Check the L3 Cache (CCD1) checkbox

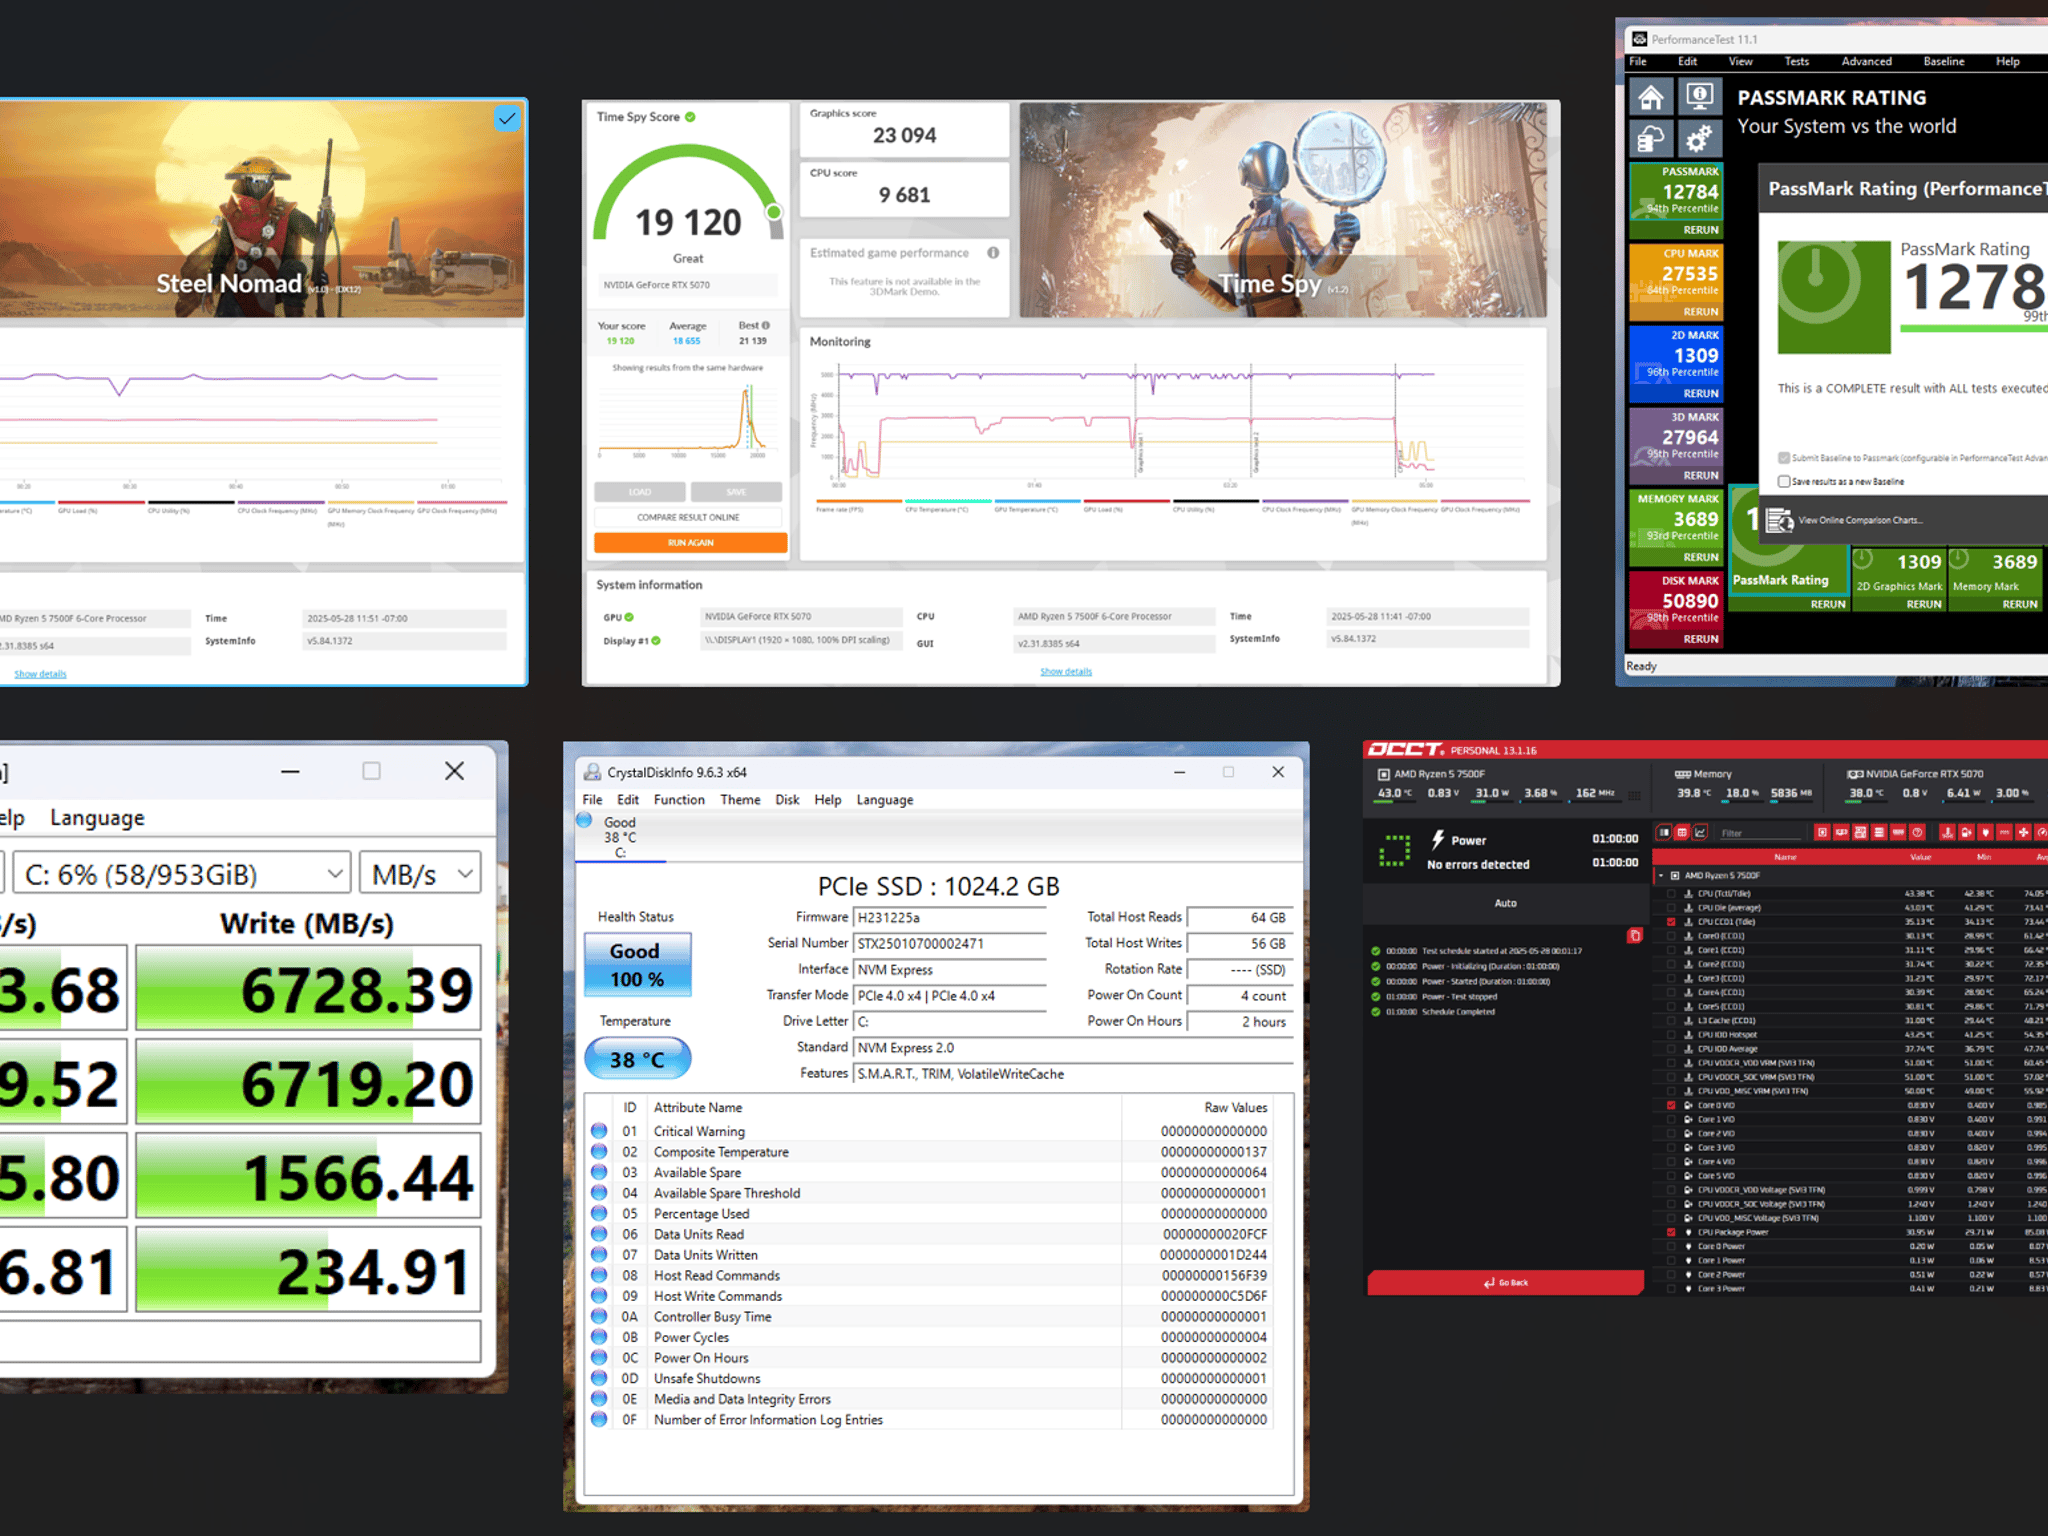click(x=1671, y=1020)
